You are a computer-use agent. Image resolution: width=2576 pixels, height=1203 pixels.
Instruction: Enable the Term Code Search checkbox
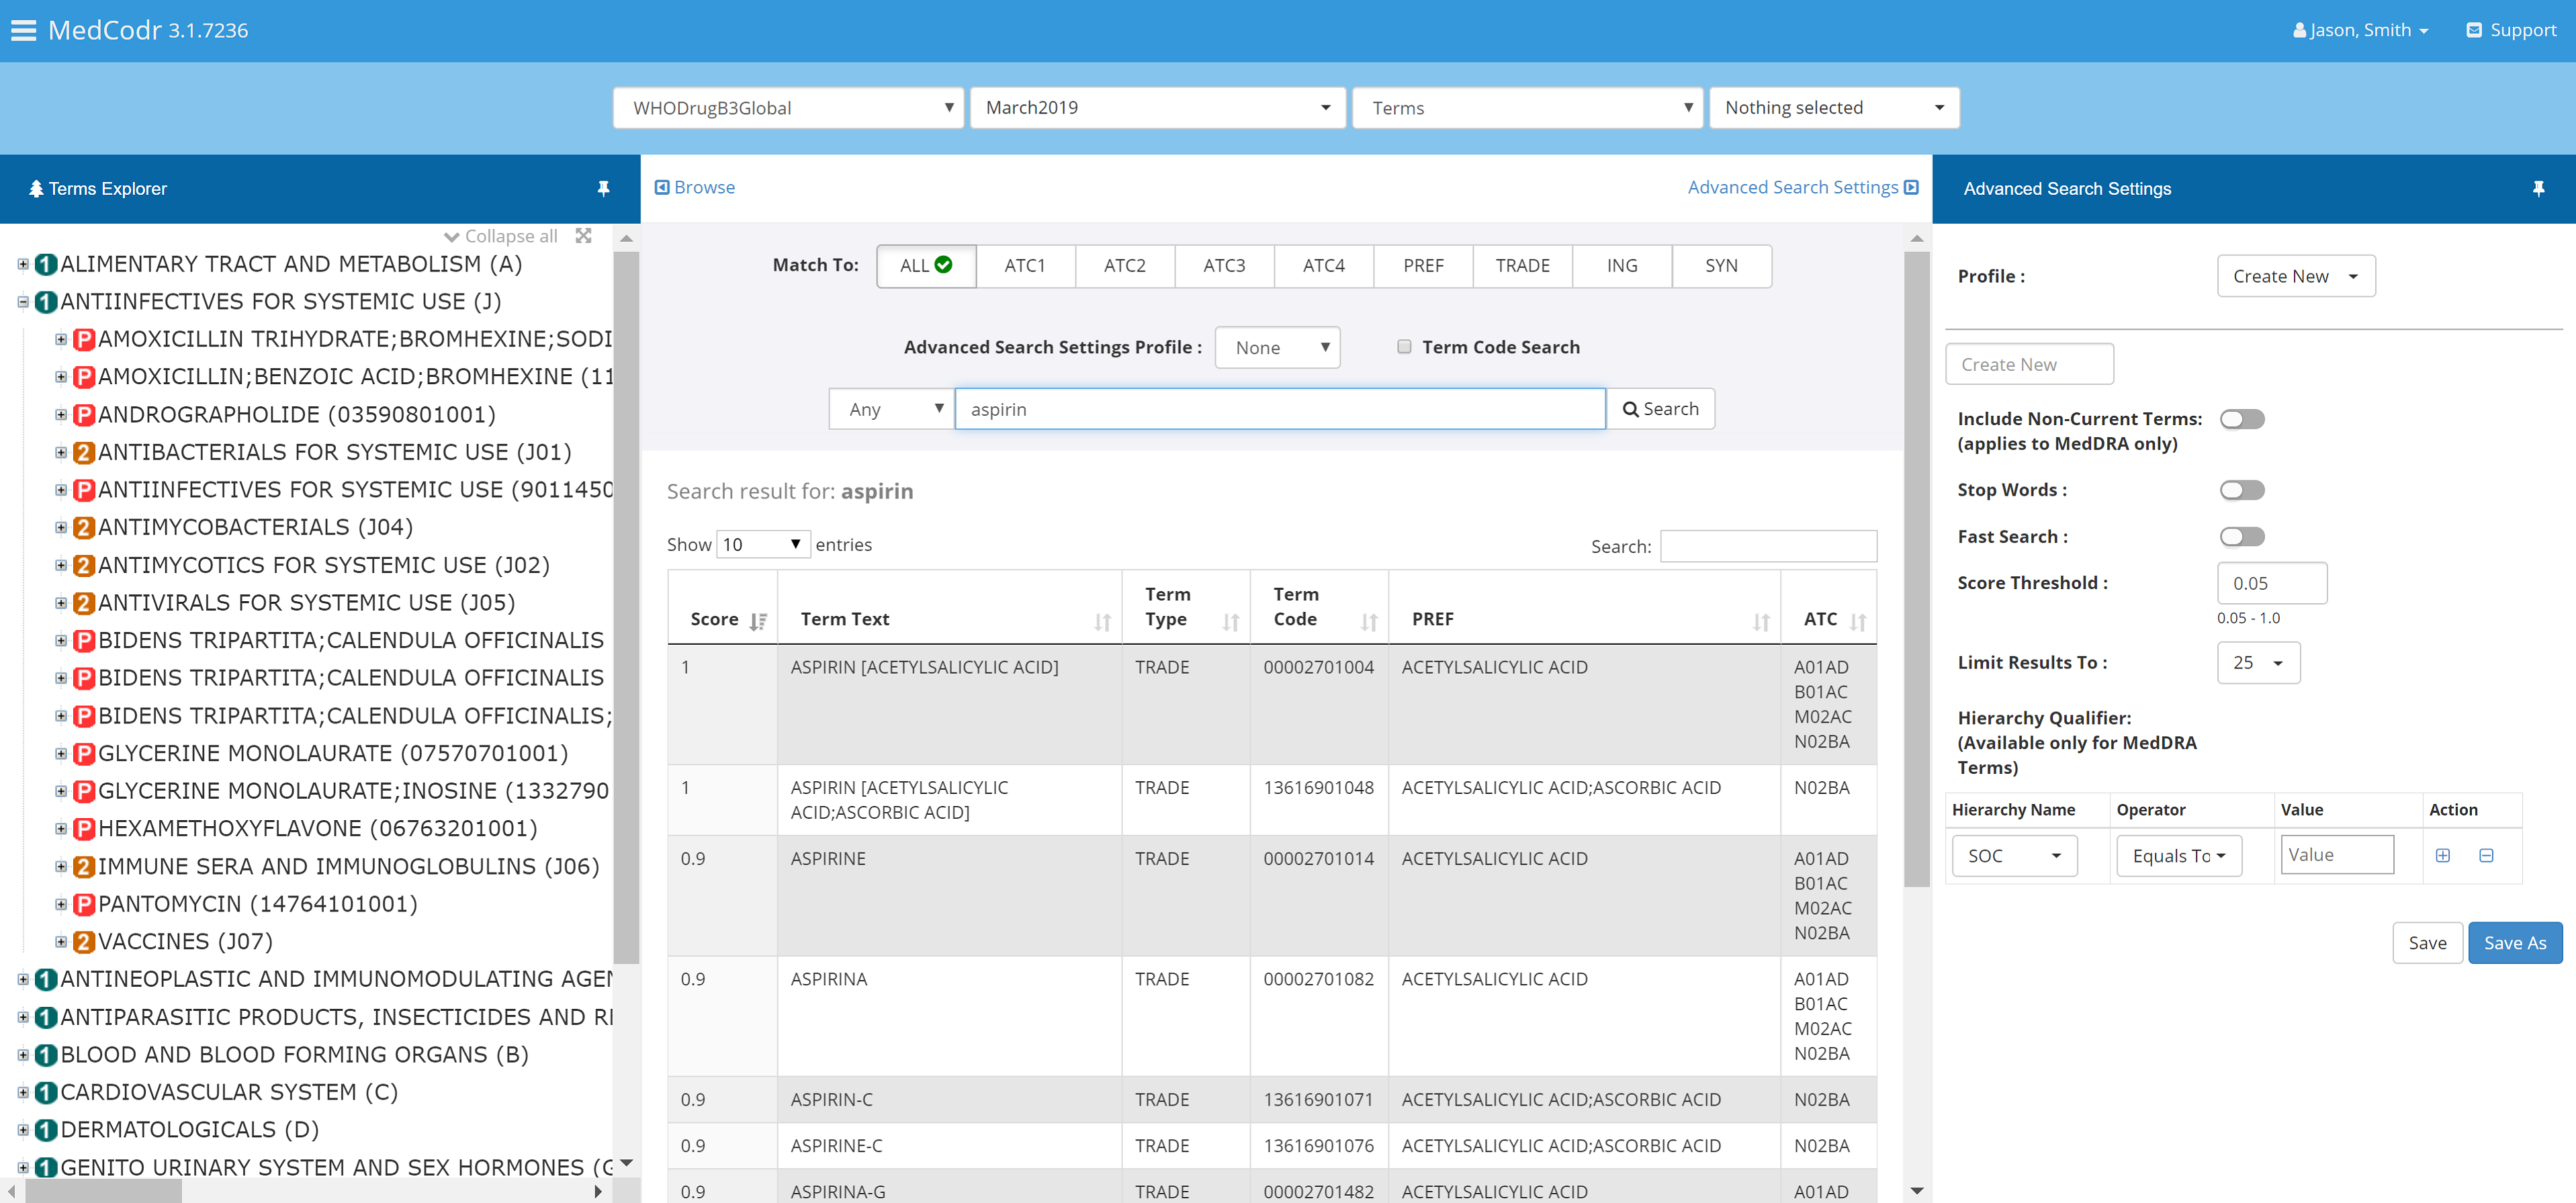pos(1404,347)
